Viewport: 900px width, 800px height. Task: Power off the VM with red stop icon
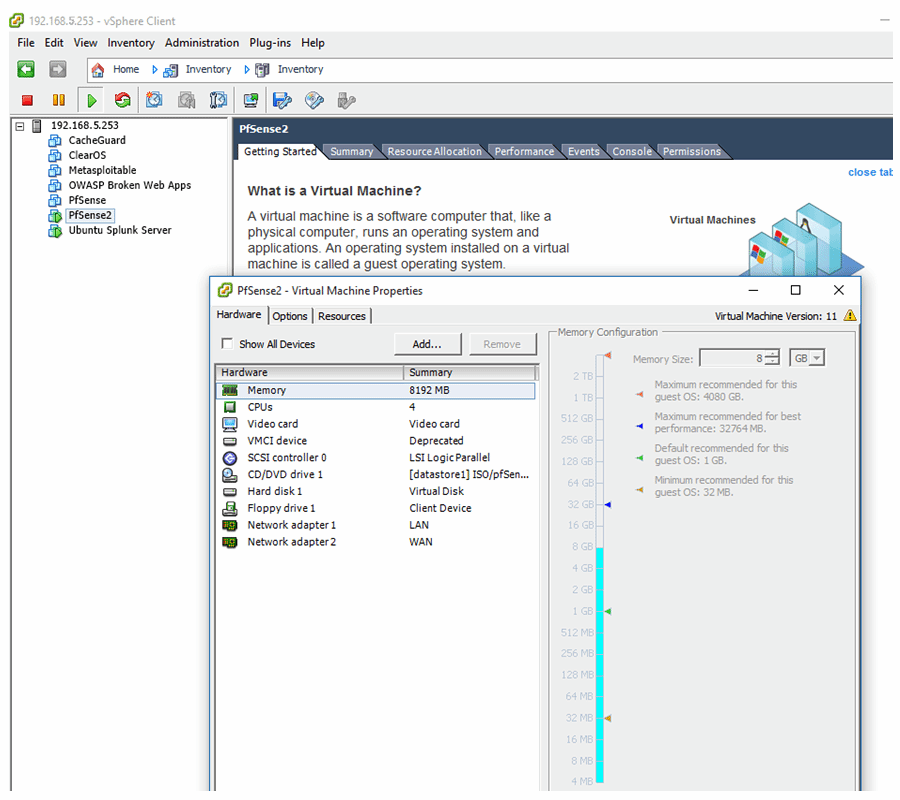pyautogui.click(x=27, y=100)
